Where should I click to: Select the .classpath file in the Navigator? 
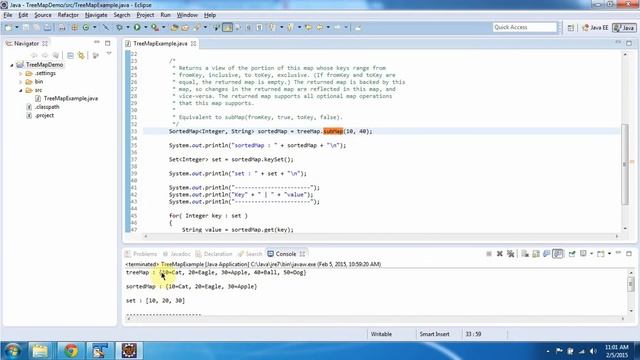tap(47, 107)
